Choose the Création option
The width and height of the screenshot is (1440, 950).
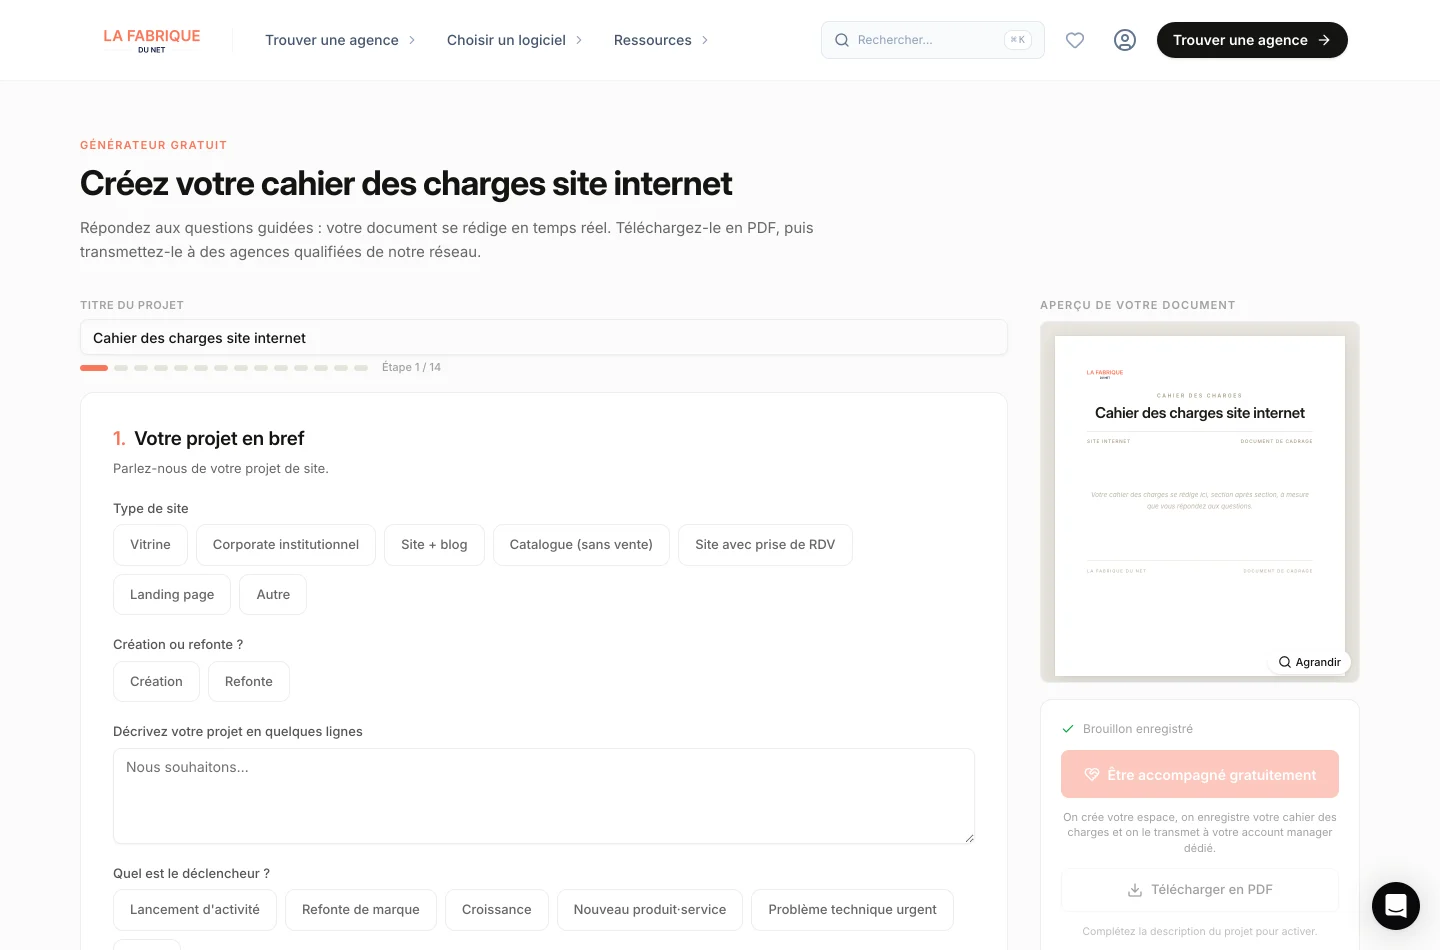click(x=156, y=682)
